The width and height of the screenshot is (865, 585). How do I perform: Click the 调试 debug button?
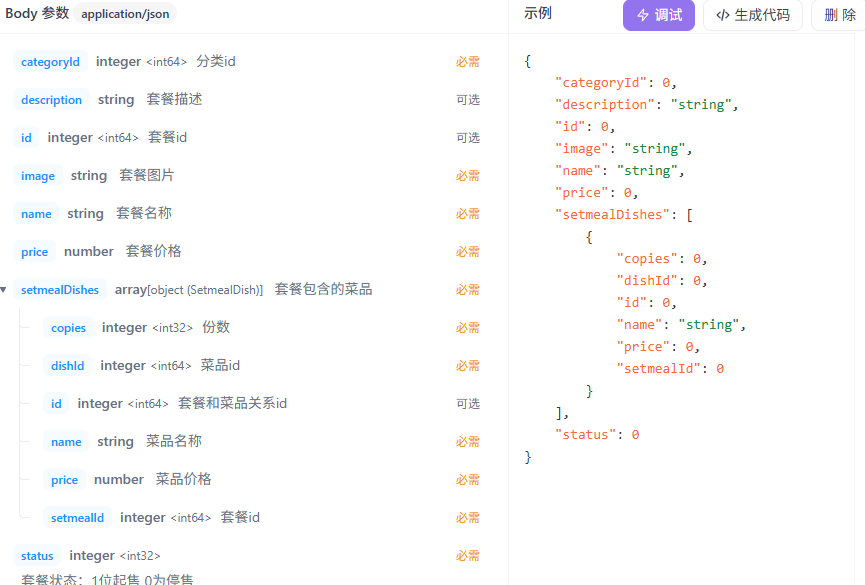point(659,15)
